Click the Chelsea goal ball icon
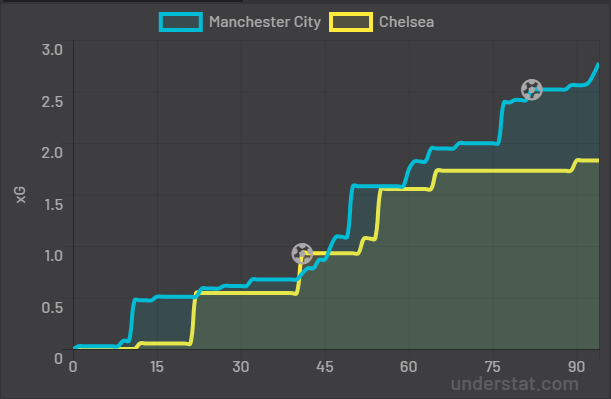The image size is (611, 399). click(302, 254)
